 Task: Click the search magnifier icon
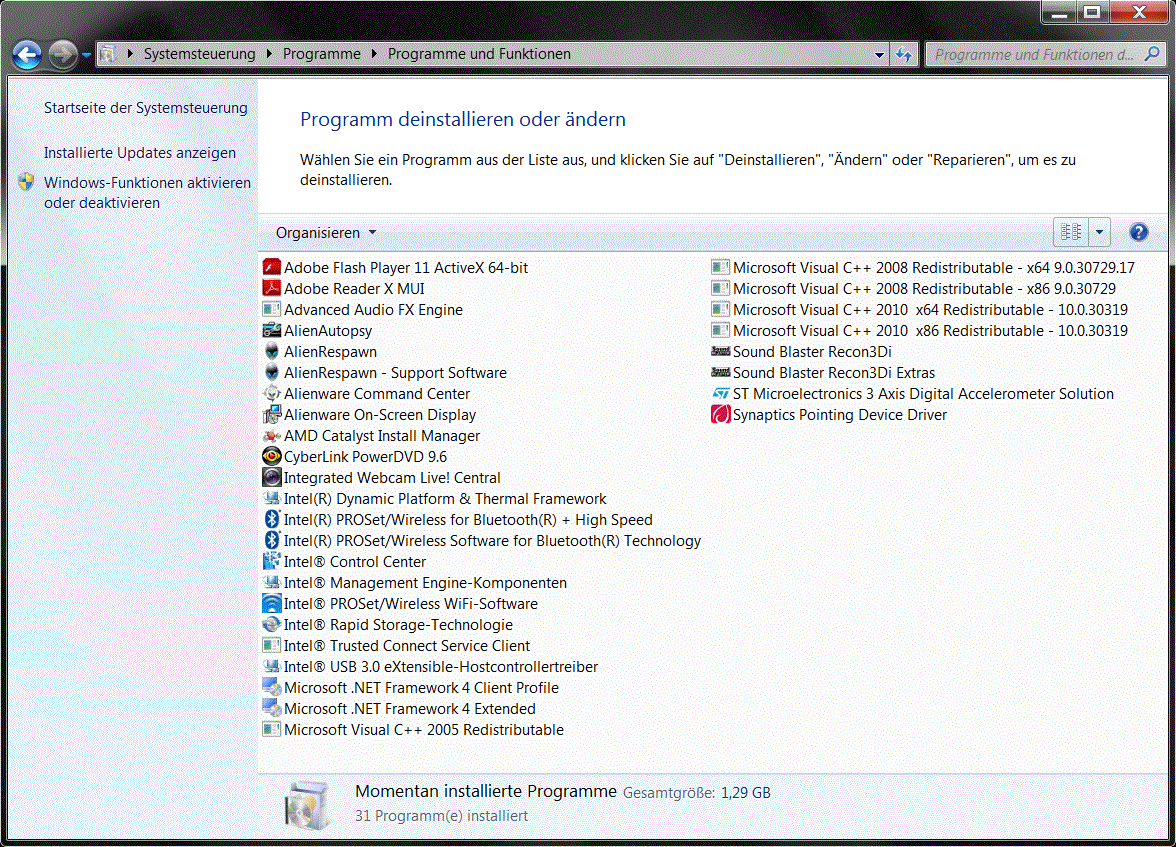point(1152,54)
